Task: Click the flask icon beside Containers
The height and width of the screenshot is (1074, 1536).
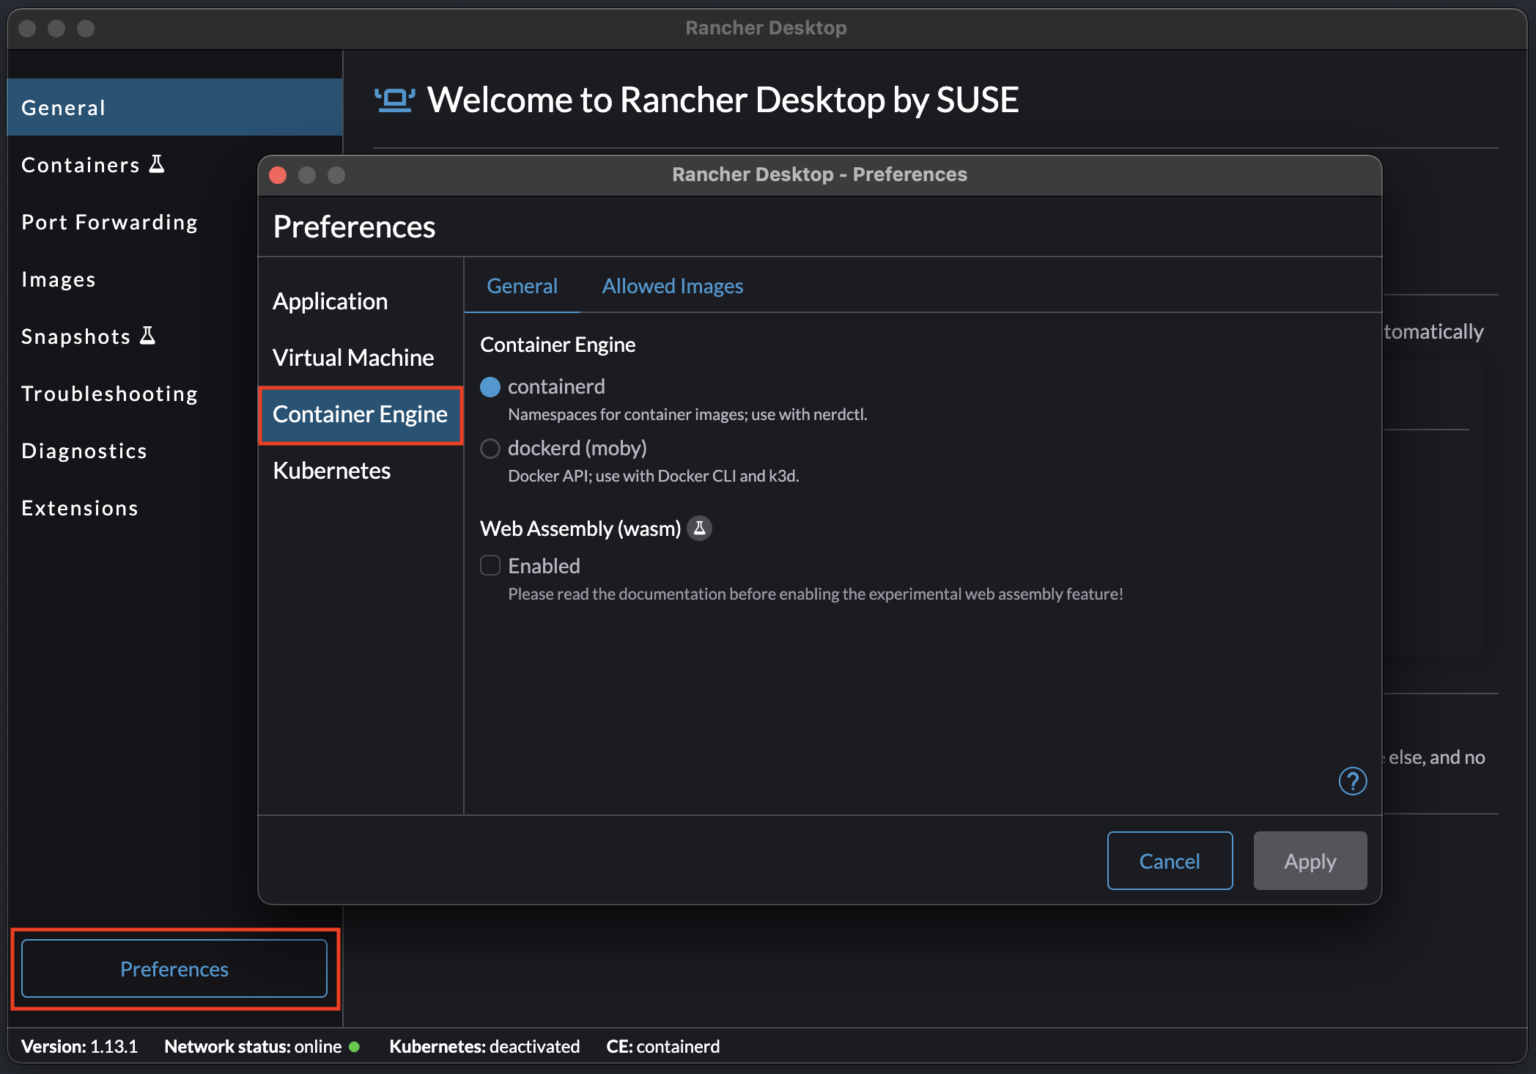Action: tap(157, 164)
